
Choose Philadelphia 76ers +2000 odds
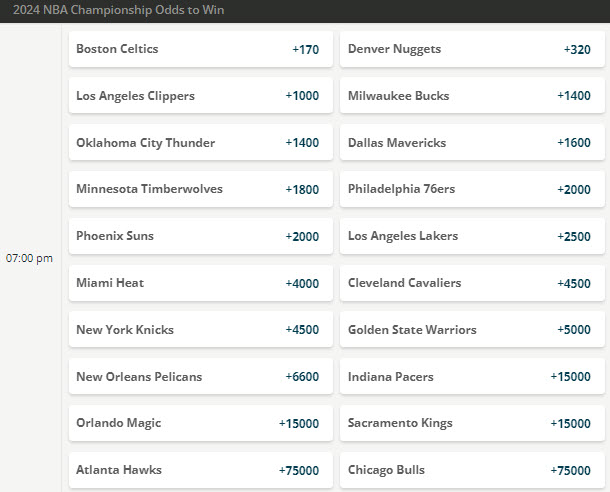click(x=472, y=189)
